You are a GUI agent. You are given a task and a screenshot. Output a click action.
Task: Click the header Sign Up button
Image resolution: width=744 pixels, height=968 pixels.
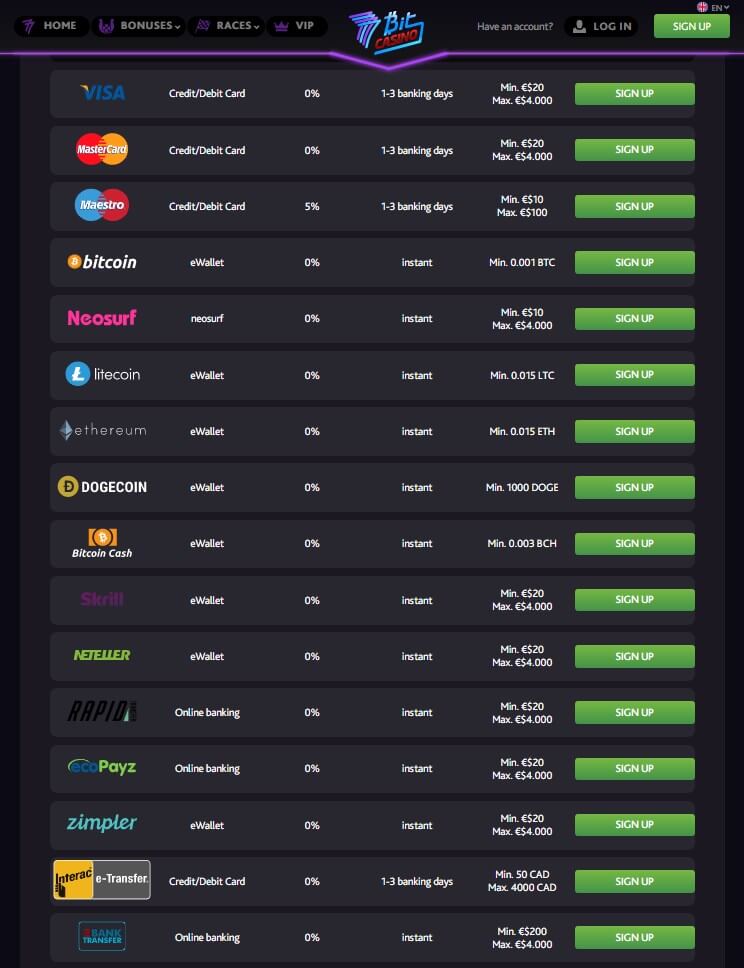(x=691, y=26)
